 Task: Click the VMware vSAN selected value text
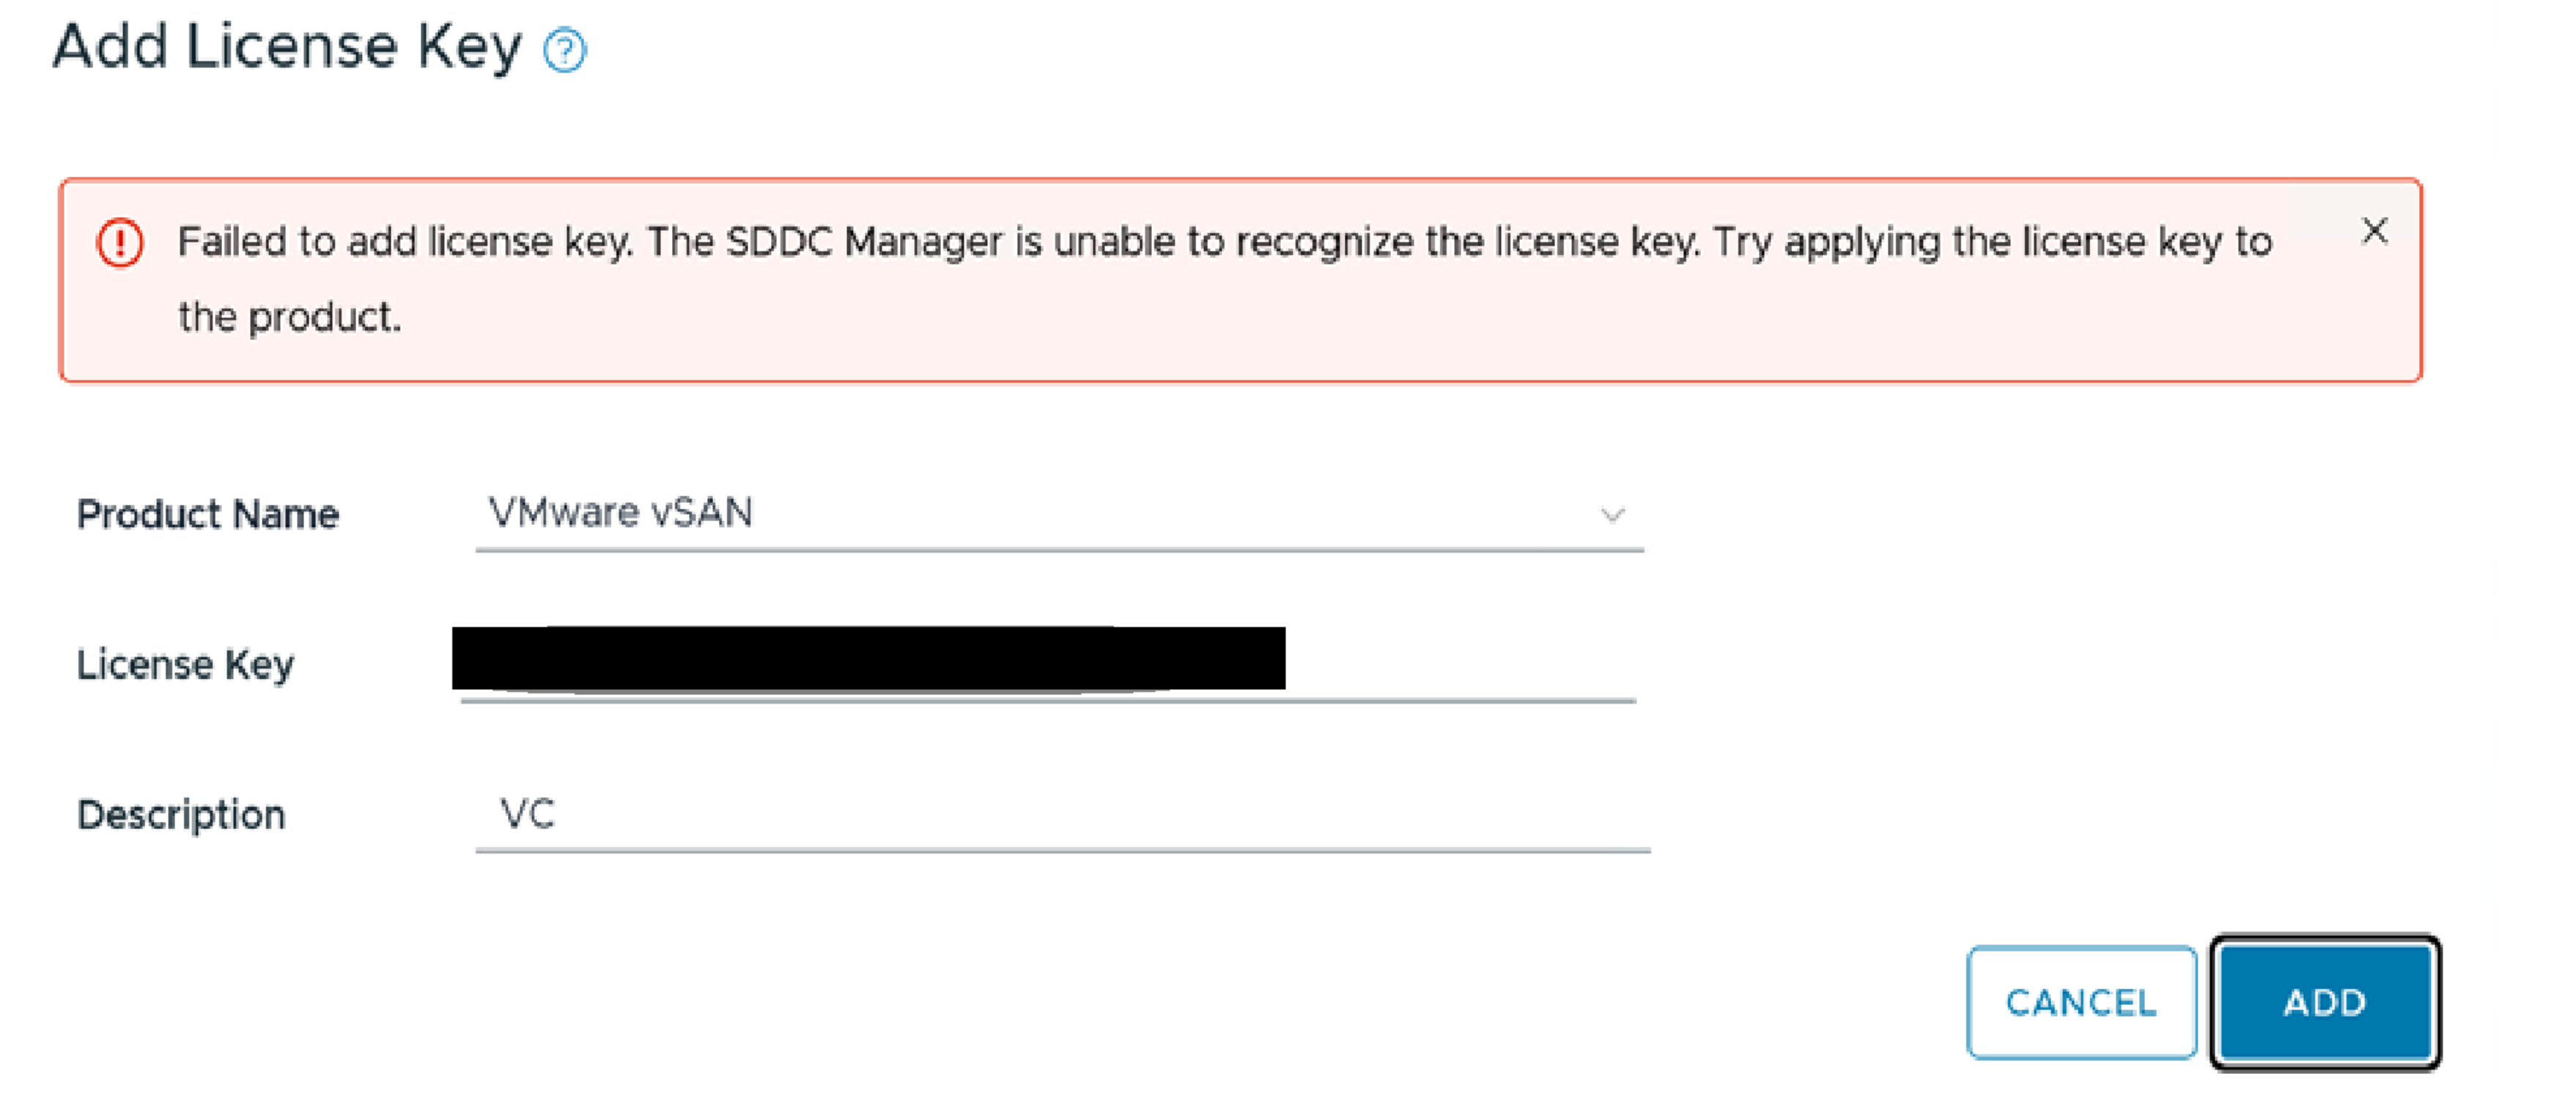(x=620, y=512)
